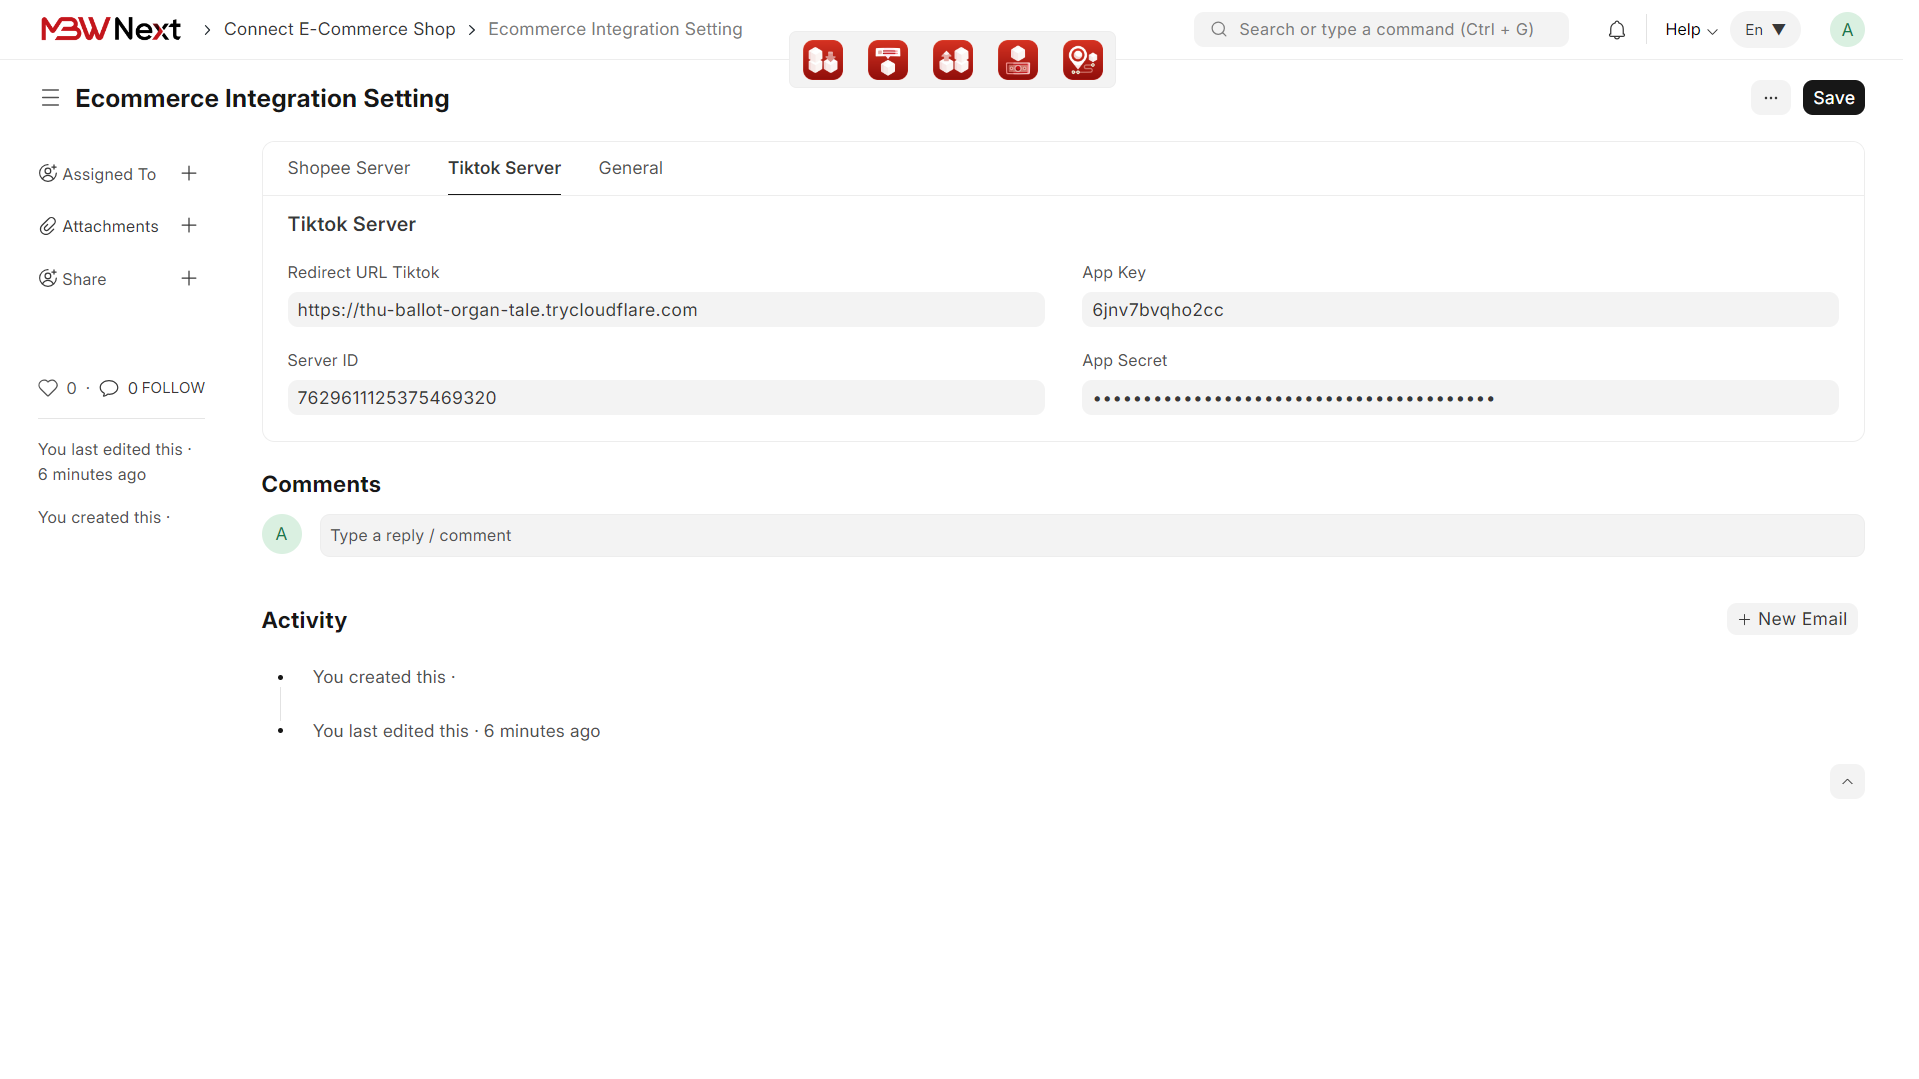
Task: Click the commenter avatar beside reply box
Action: coord(282,535)
